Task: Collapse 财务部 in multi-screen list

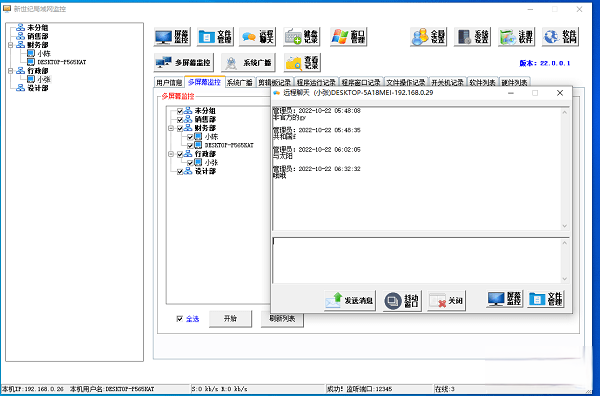Action: click(x=171, y=128)
